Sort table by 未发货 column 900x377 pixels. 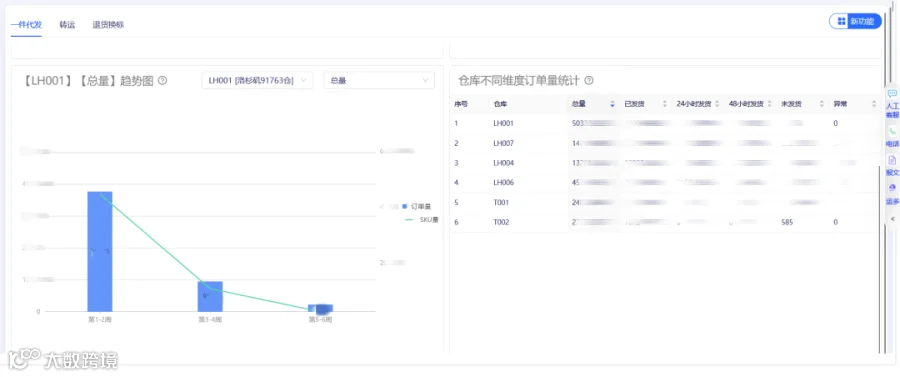[x=821, y=104]
